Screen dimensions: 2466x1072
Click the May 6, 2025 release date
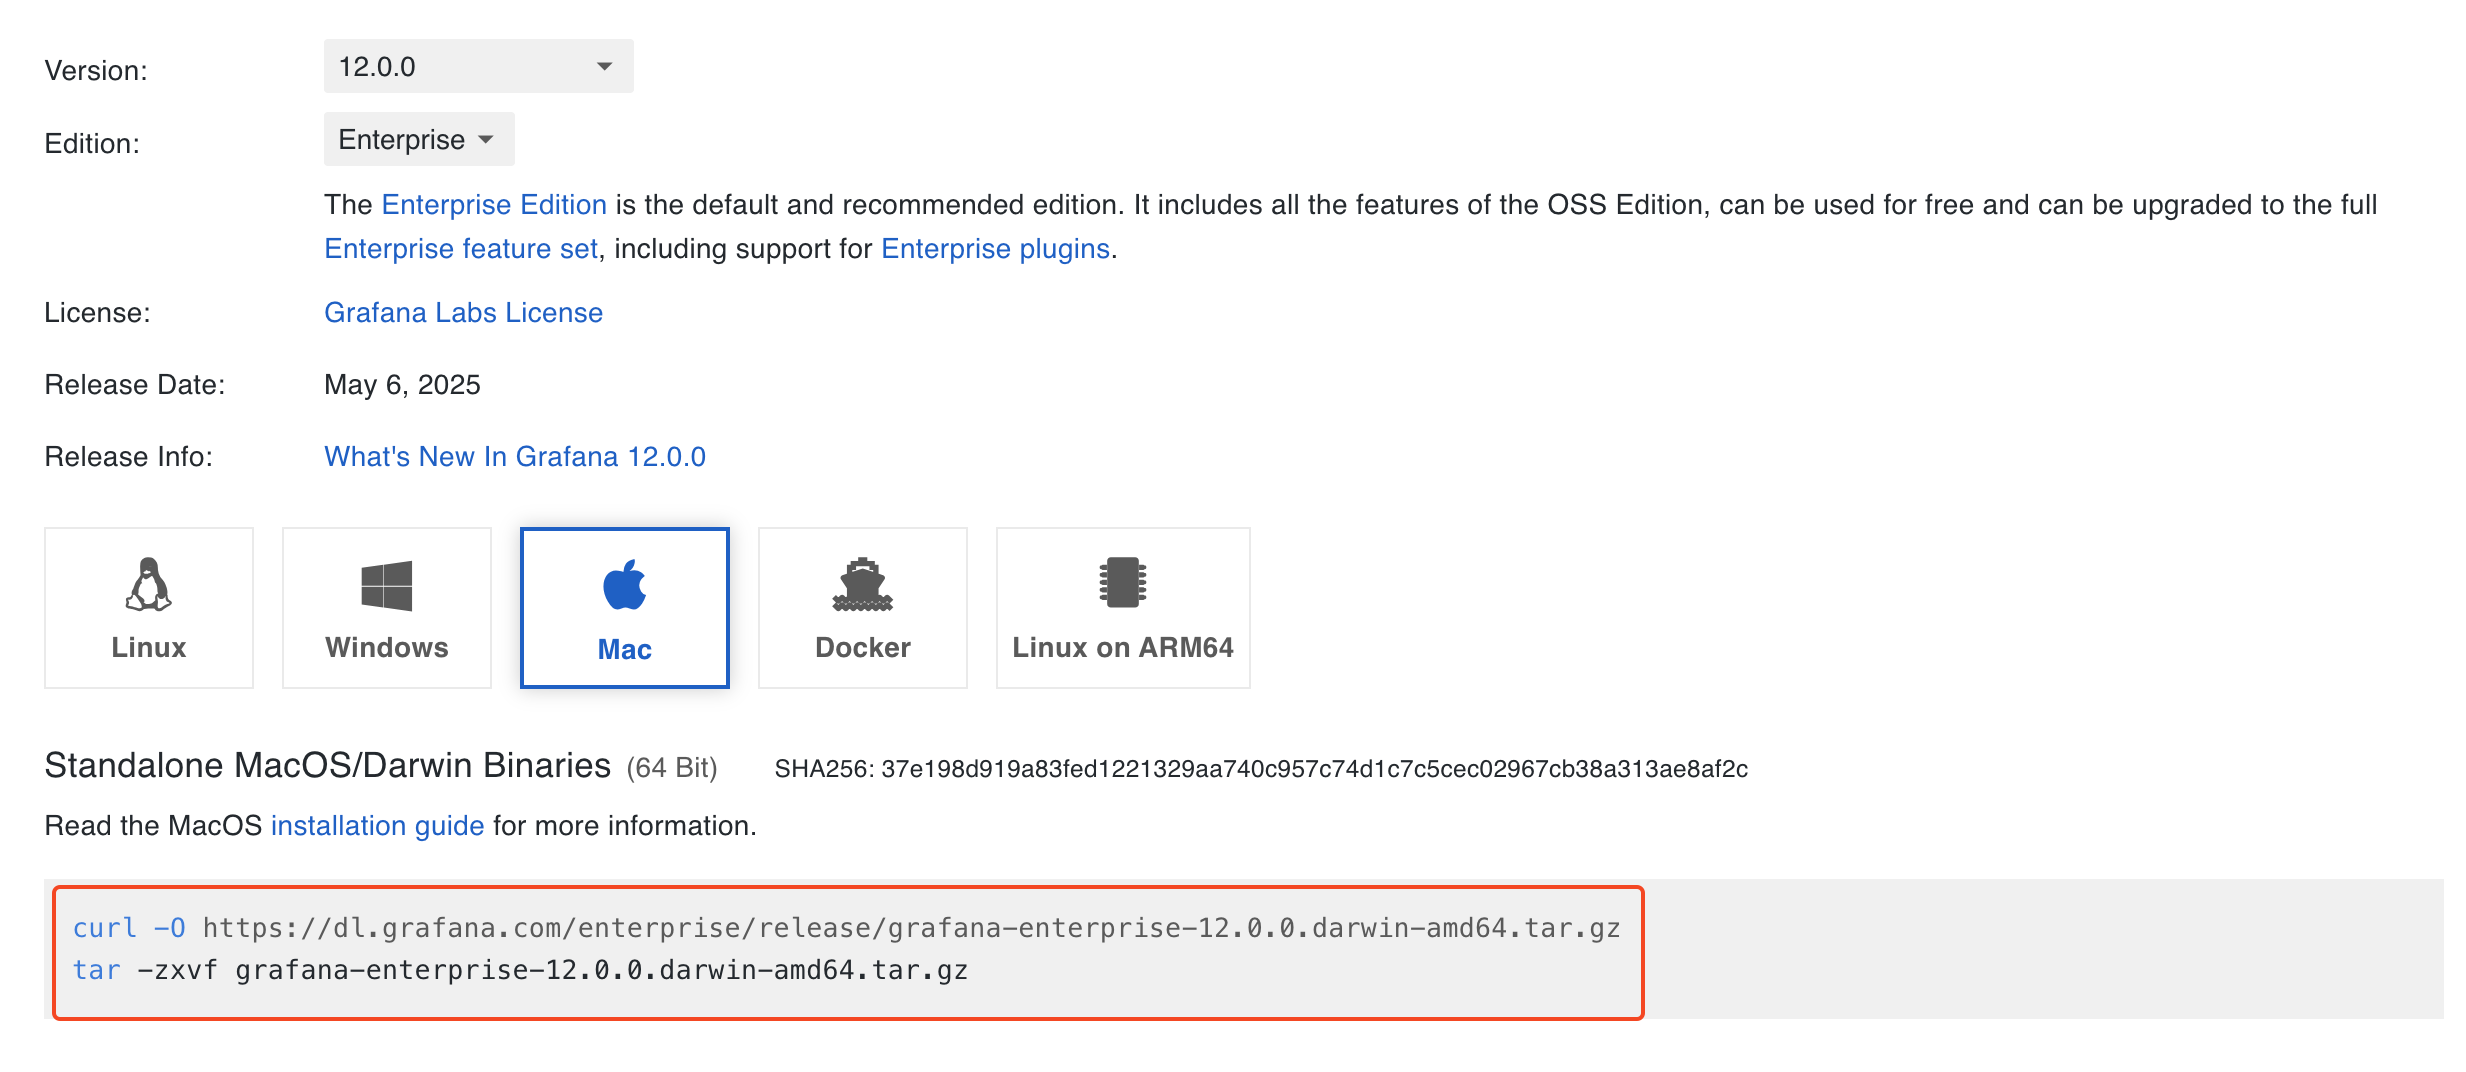coord(402,385)
